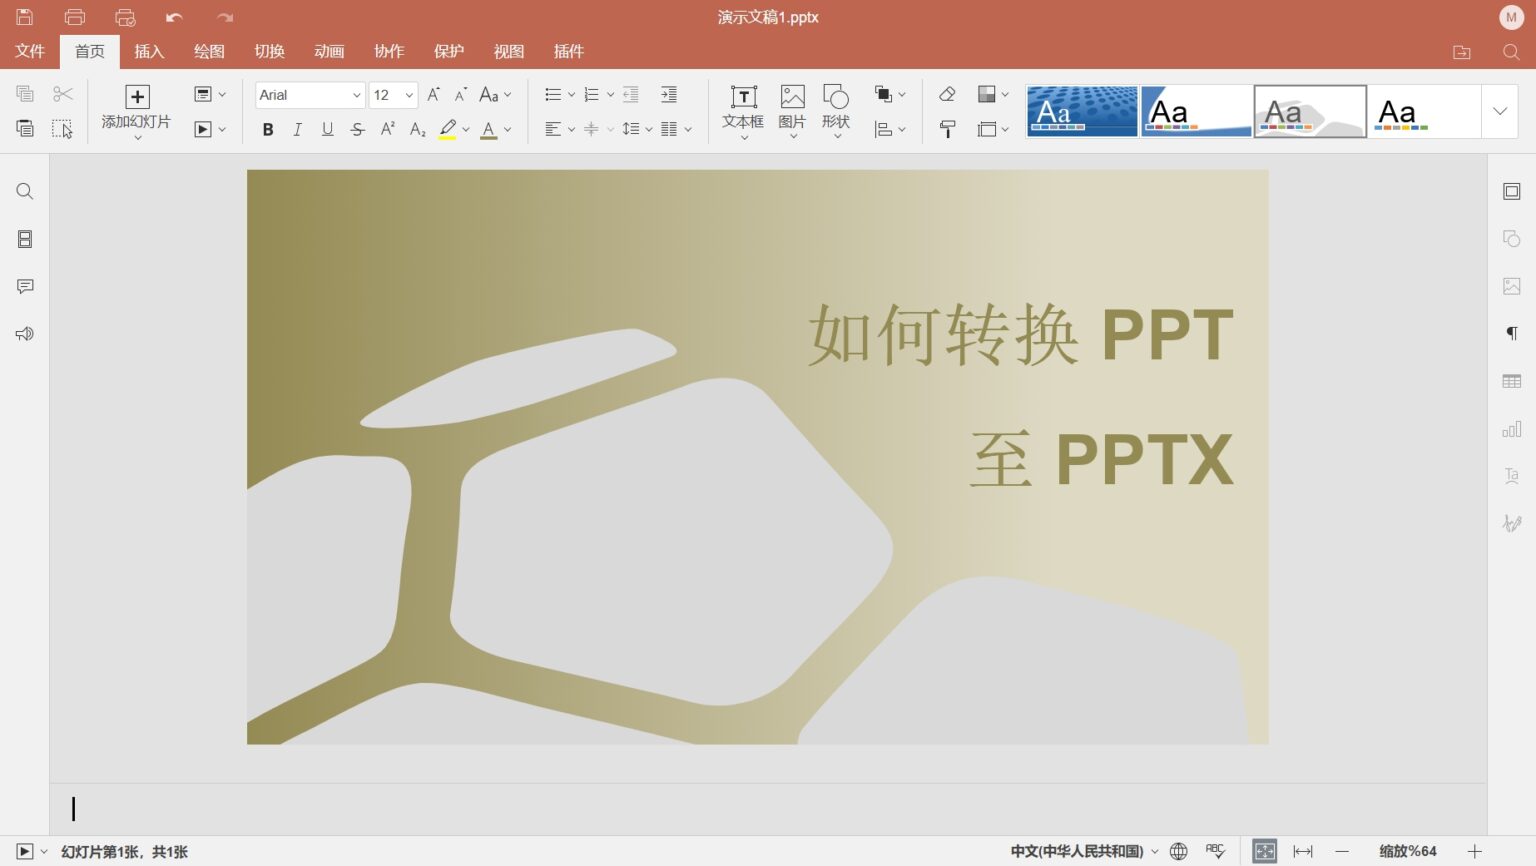This screenshot has height=866, width=1536.
Task: Select the eraser formatting icon
Action: click(x=946, y=94)
